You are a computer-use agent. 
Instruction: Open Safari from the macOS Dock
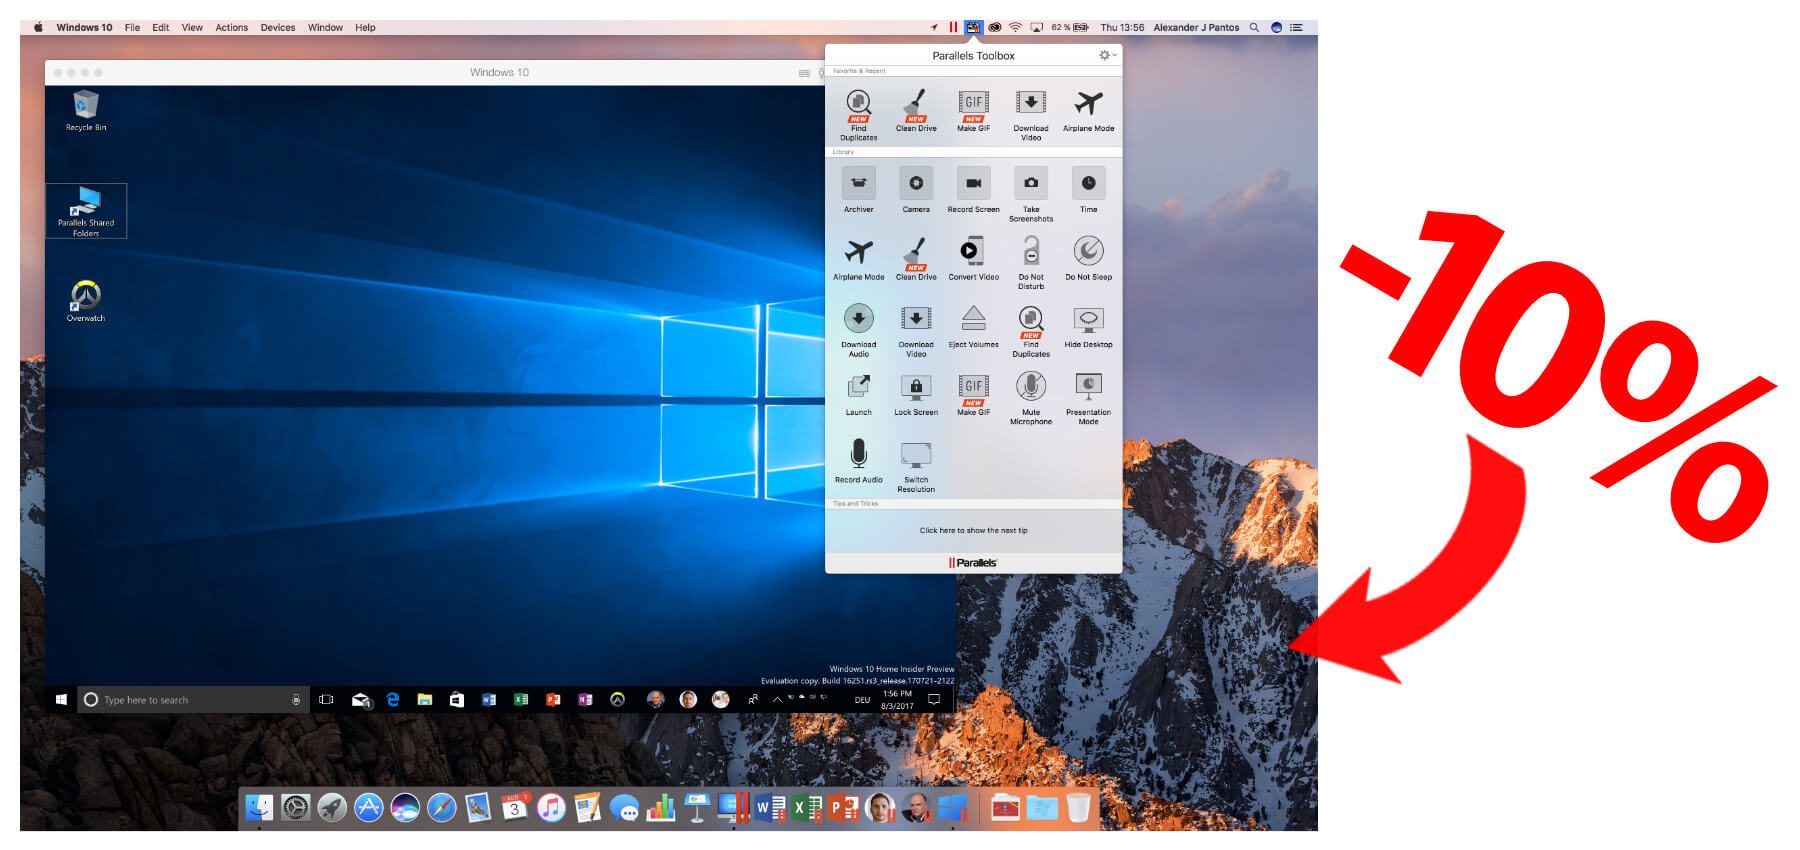[441, 807]
